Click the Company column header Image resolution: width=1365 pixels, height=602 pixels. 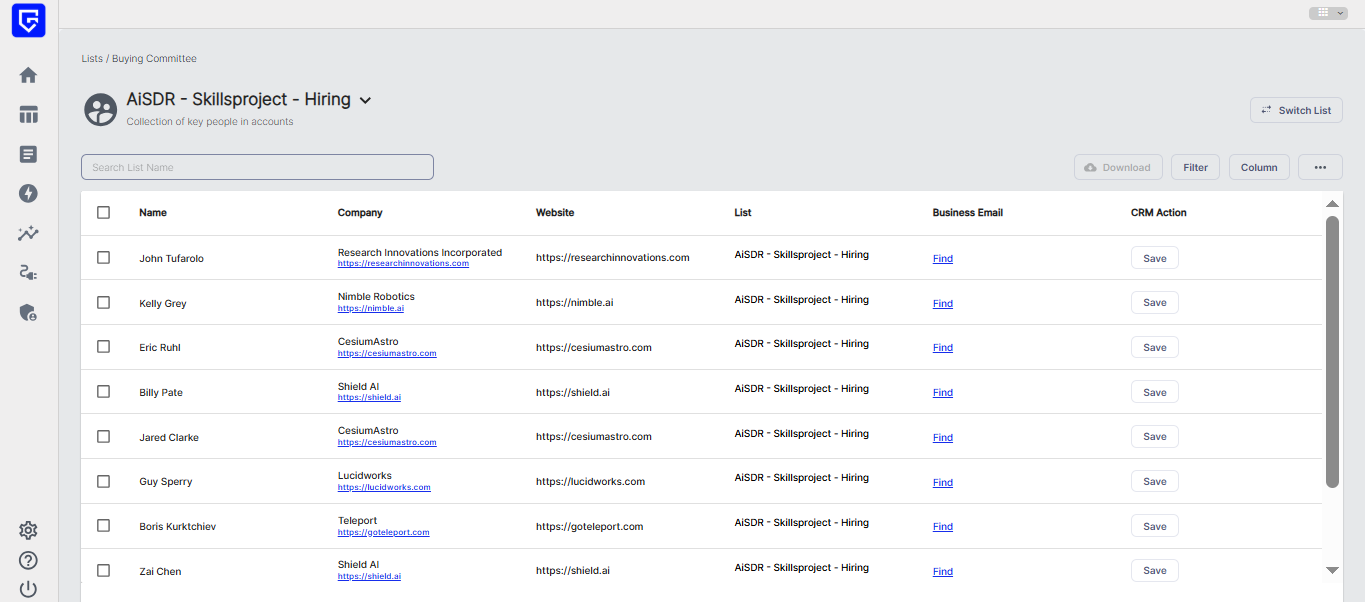(360, 213)
